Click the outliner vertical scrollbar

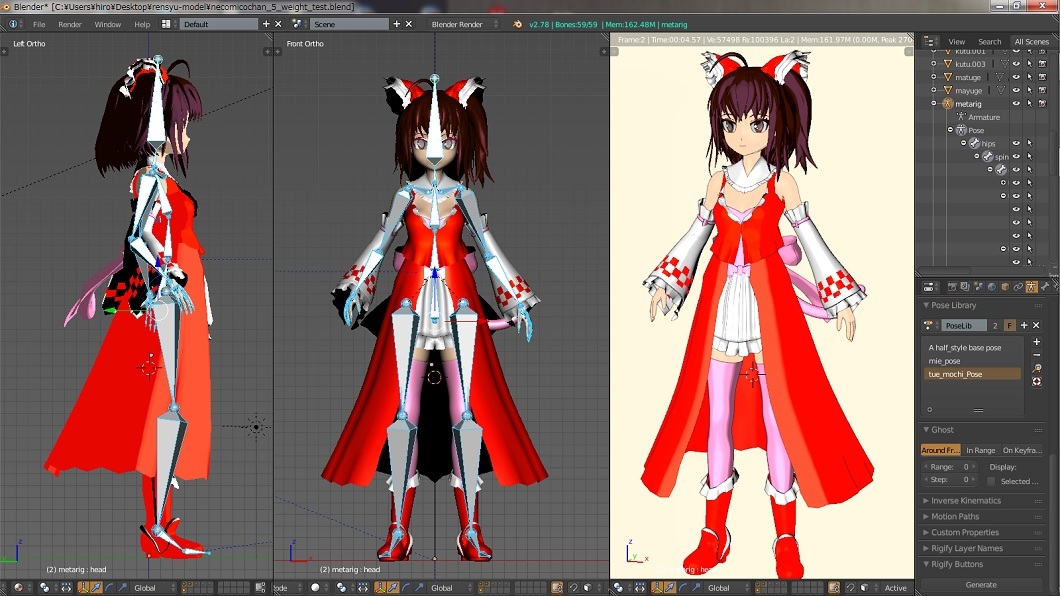[1055, 155]
